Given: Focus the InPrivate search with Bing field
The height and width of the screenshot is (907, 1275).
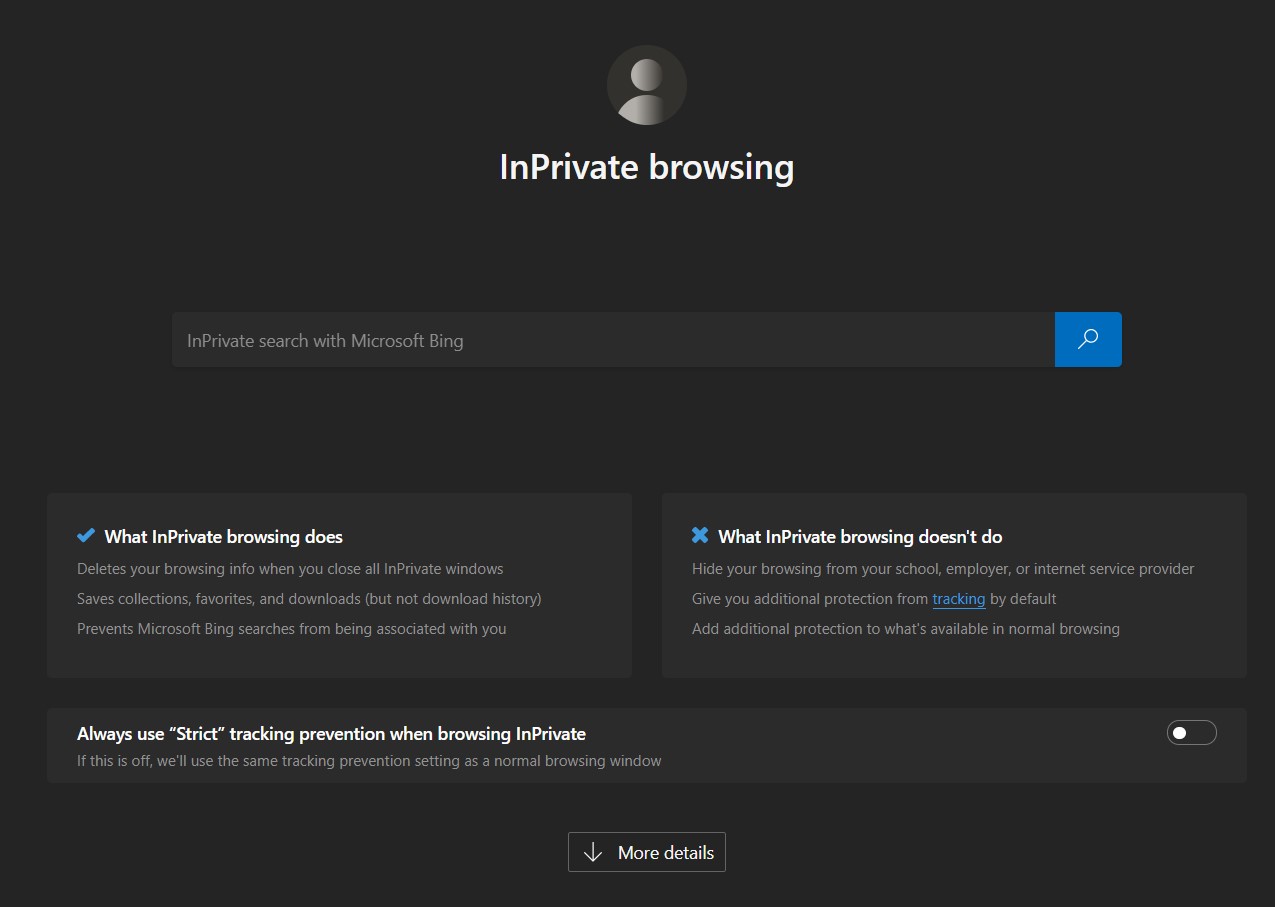Looking at the screenshot, I should pyautogui.click(x=612, y=340).
